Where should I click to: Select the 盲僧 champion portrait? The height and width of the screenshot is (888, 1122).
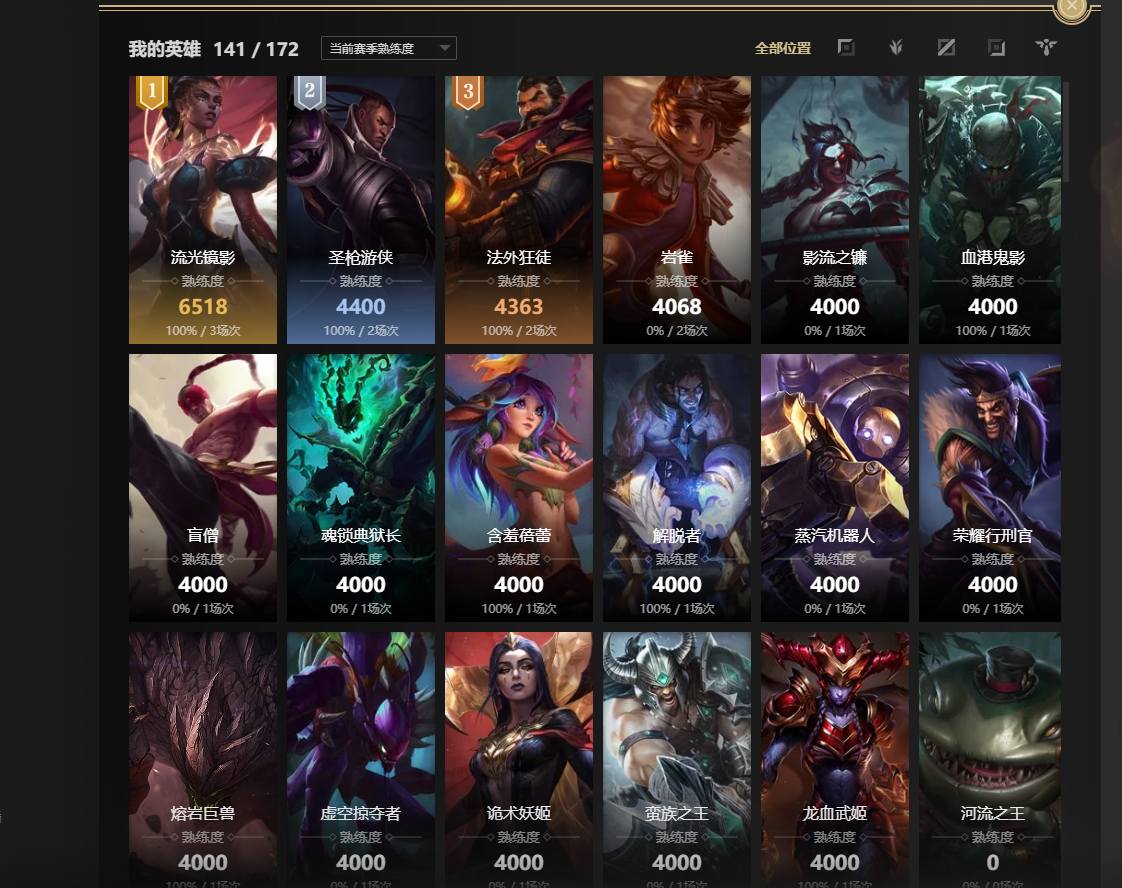pos(203,487)
